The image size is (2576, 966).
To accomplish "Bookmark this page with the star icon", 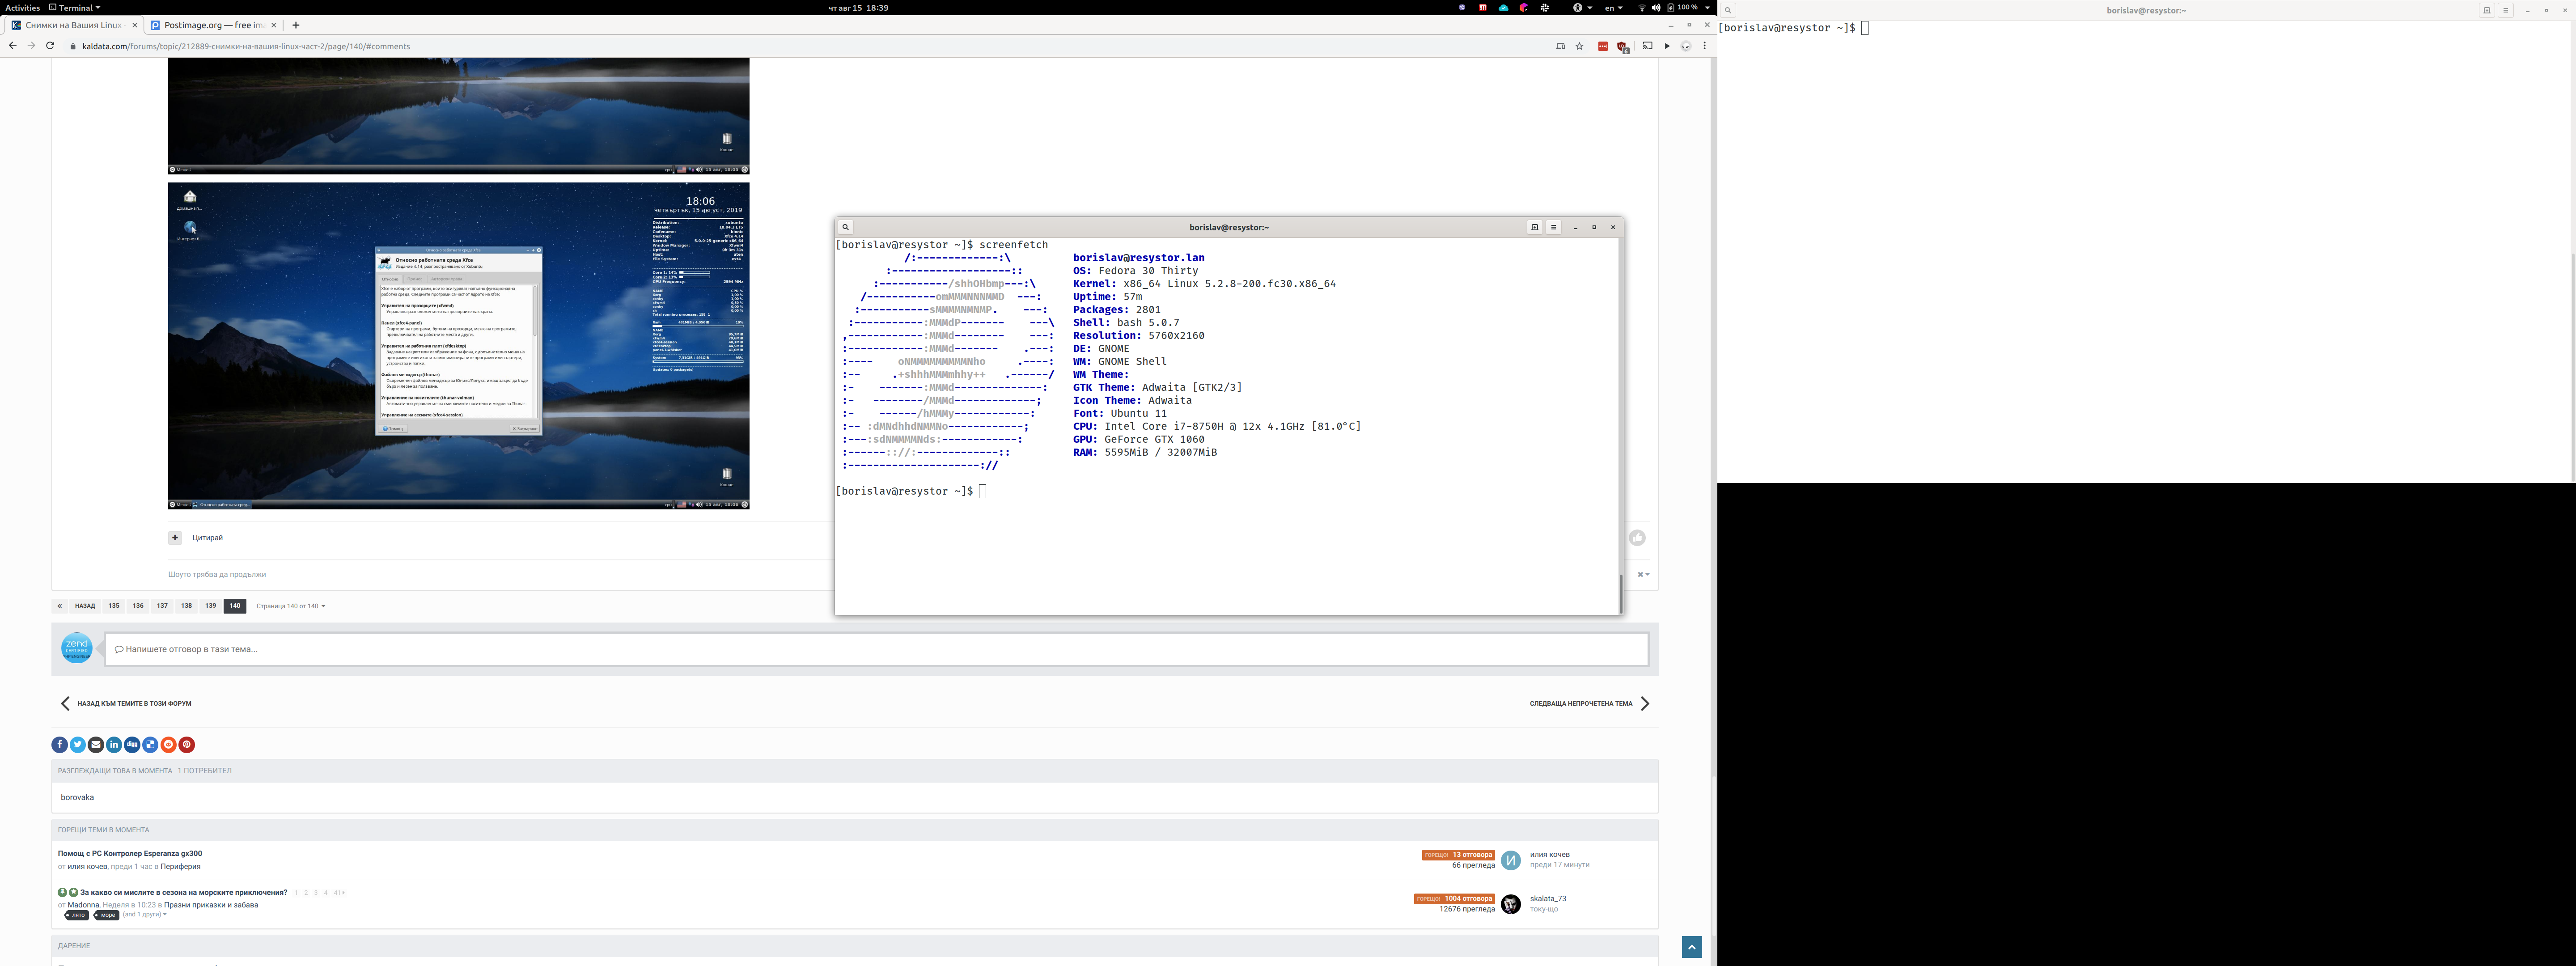I will coord(1580,46).
